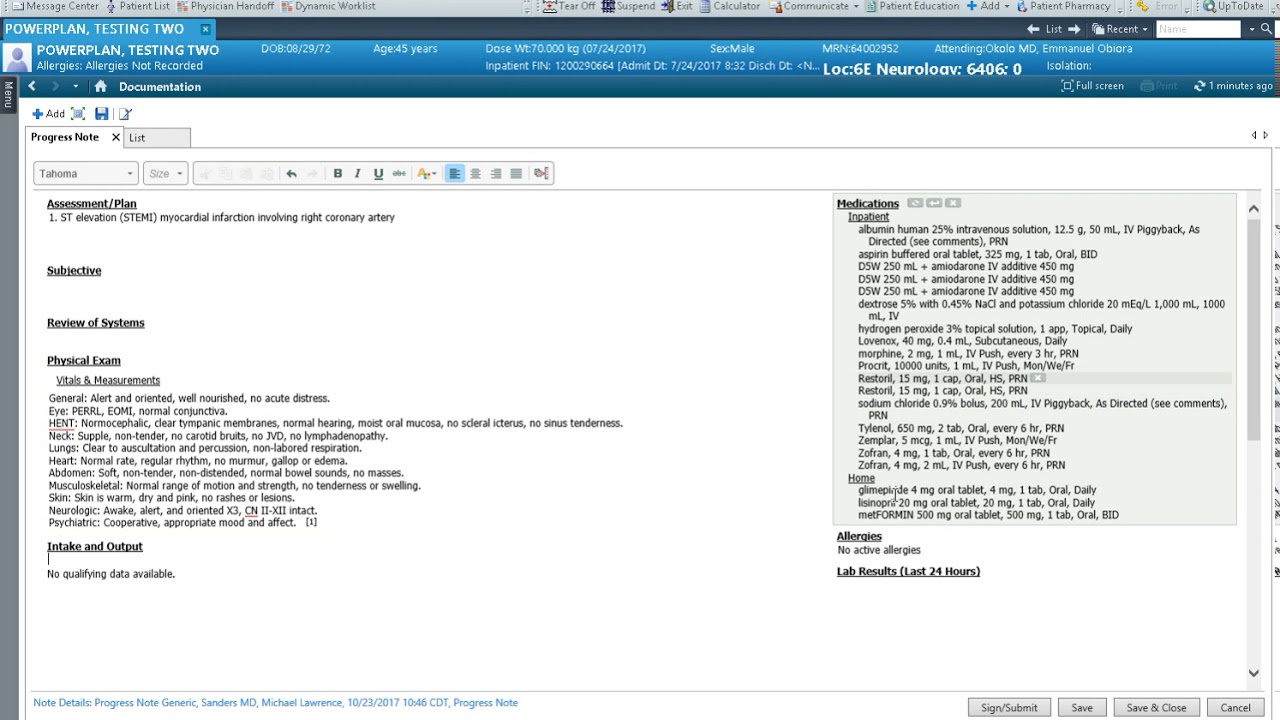Viewport: 1280px width, 720px height.
Task: Click the note vertical scrollbar down arrow
Action: (x=1254, y=673)
